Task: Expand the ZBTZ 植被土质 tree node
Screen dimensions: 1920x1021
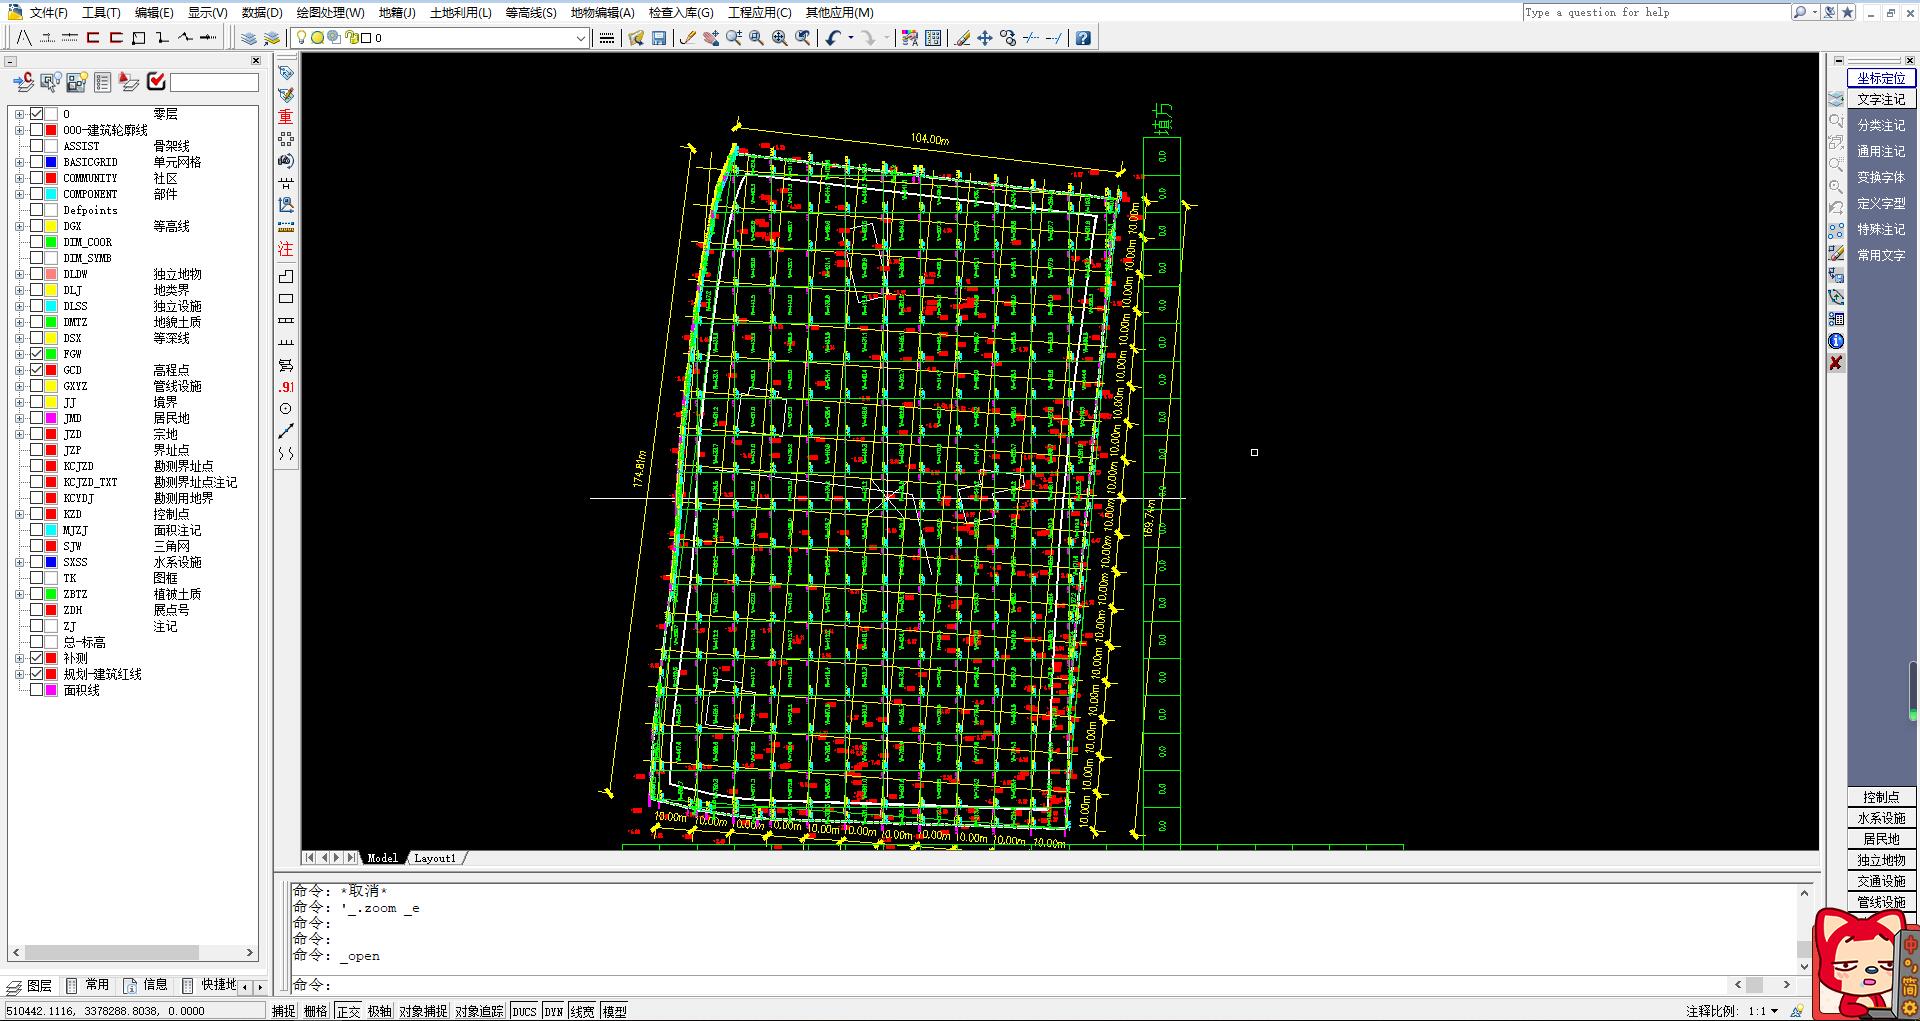Action: click(x=19, y=594)
